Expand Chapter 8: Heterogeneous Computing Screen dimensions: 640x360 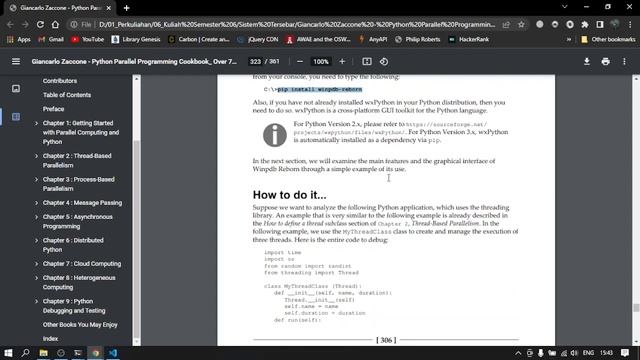pos(36,278)
